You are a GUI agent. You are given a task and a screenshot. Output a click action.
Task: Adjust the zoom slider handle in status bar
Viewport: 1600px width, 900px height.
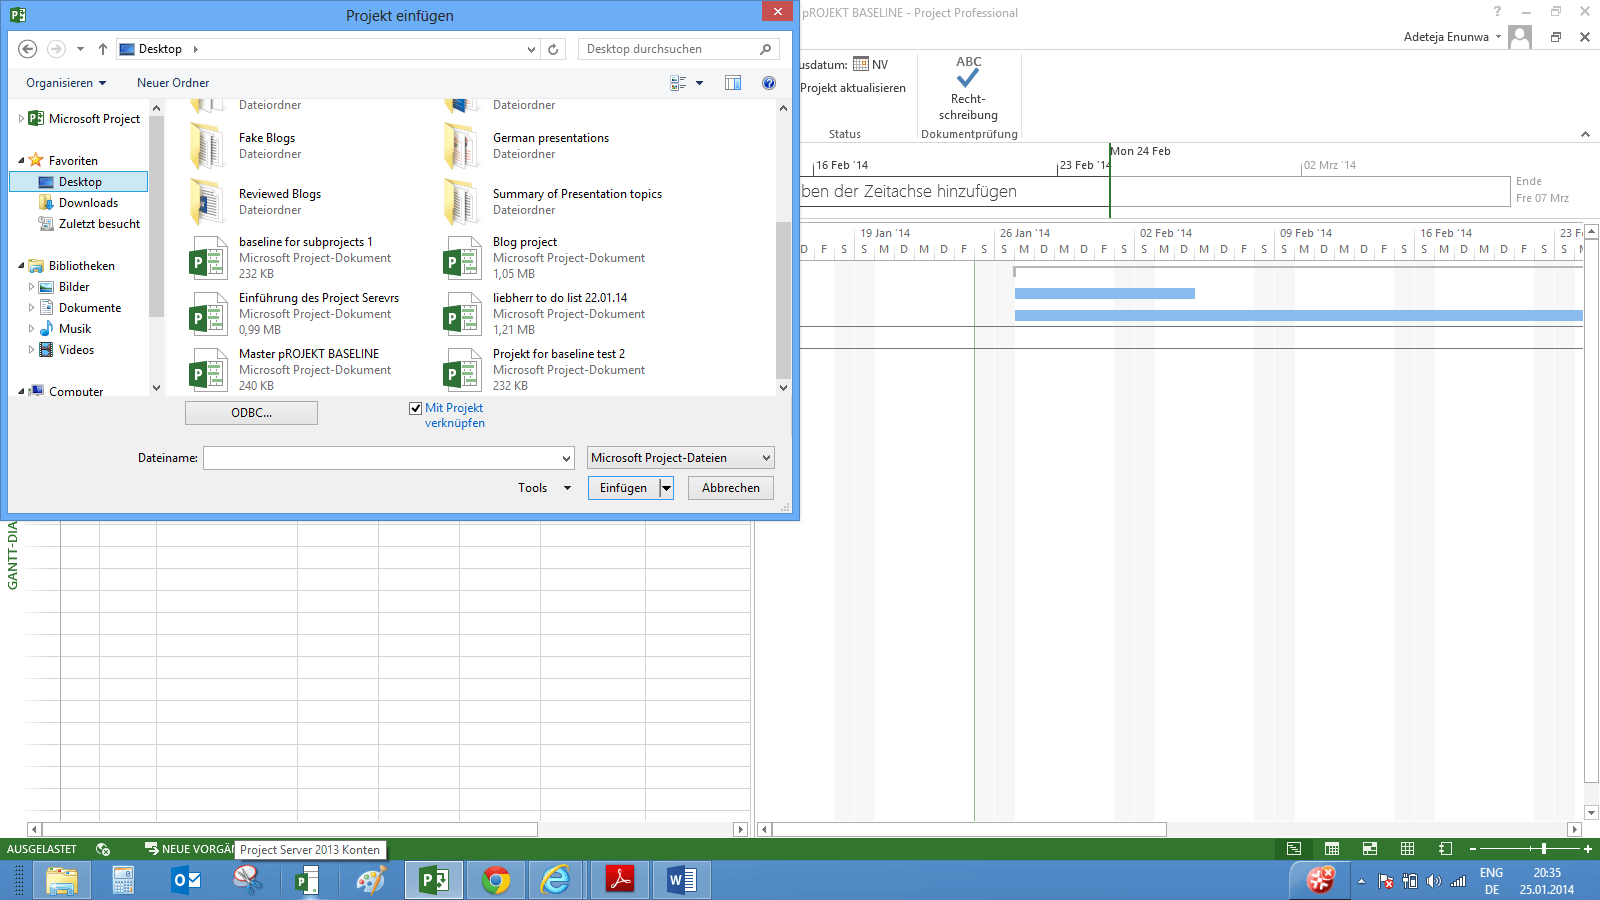[x=1544, y=849]
